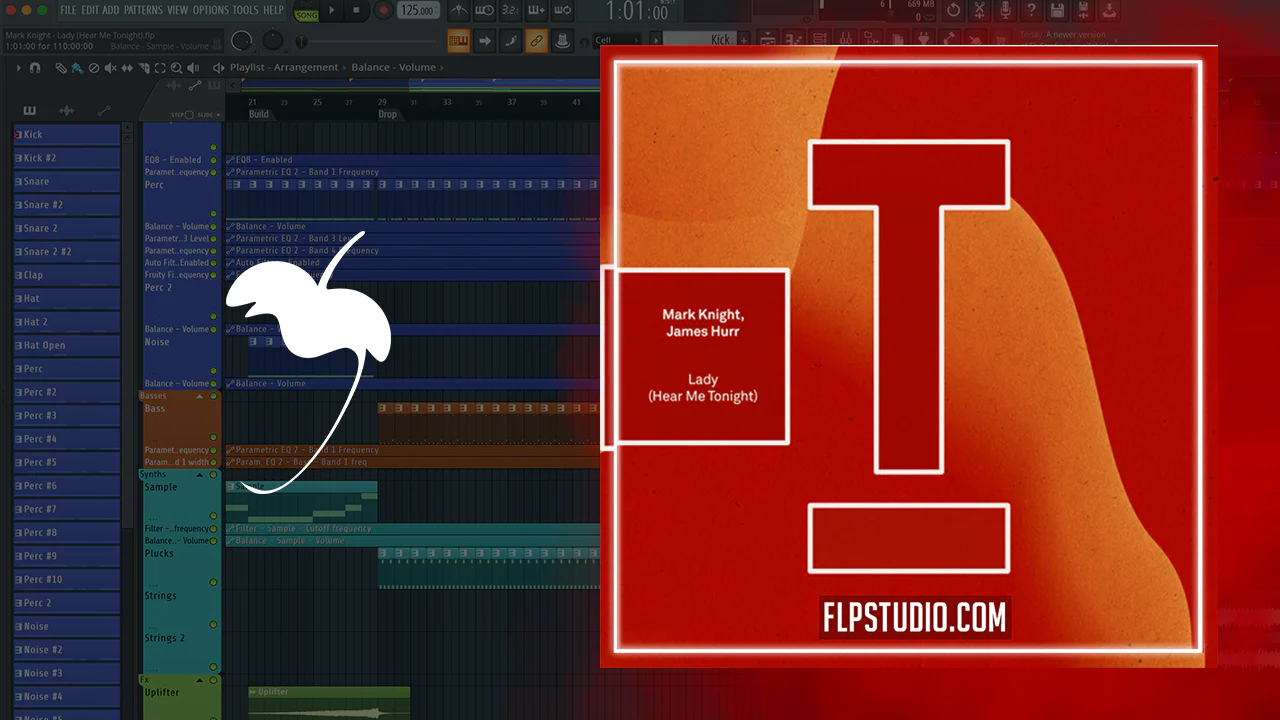Open the EDIT menu
The height and width of the screenshot is (720, 1280).
[90, 10]
